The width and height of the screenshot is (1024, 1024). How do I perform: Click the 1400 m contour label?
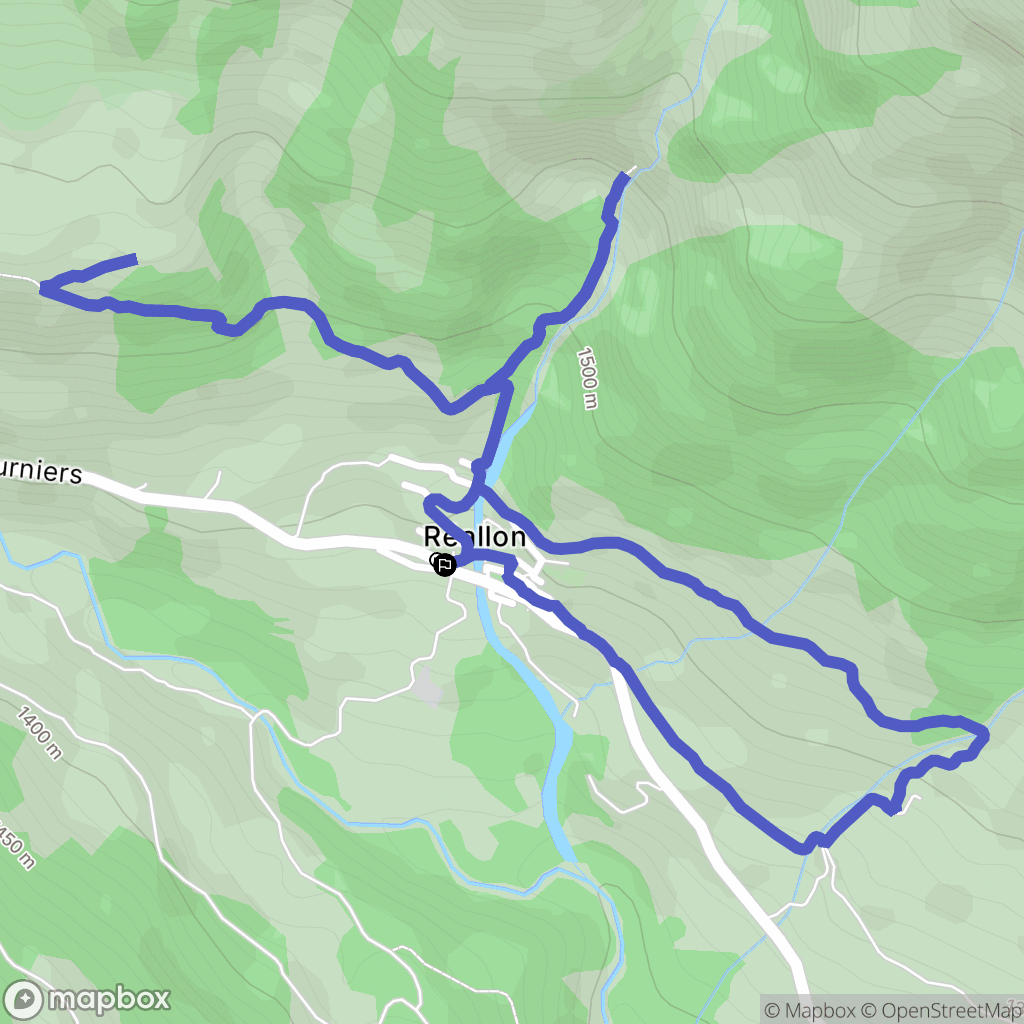pos(39,733)
